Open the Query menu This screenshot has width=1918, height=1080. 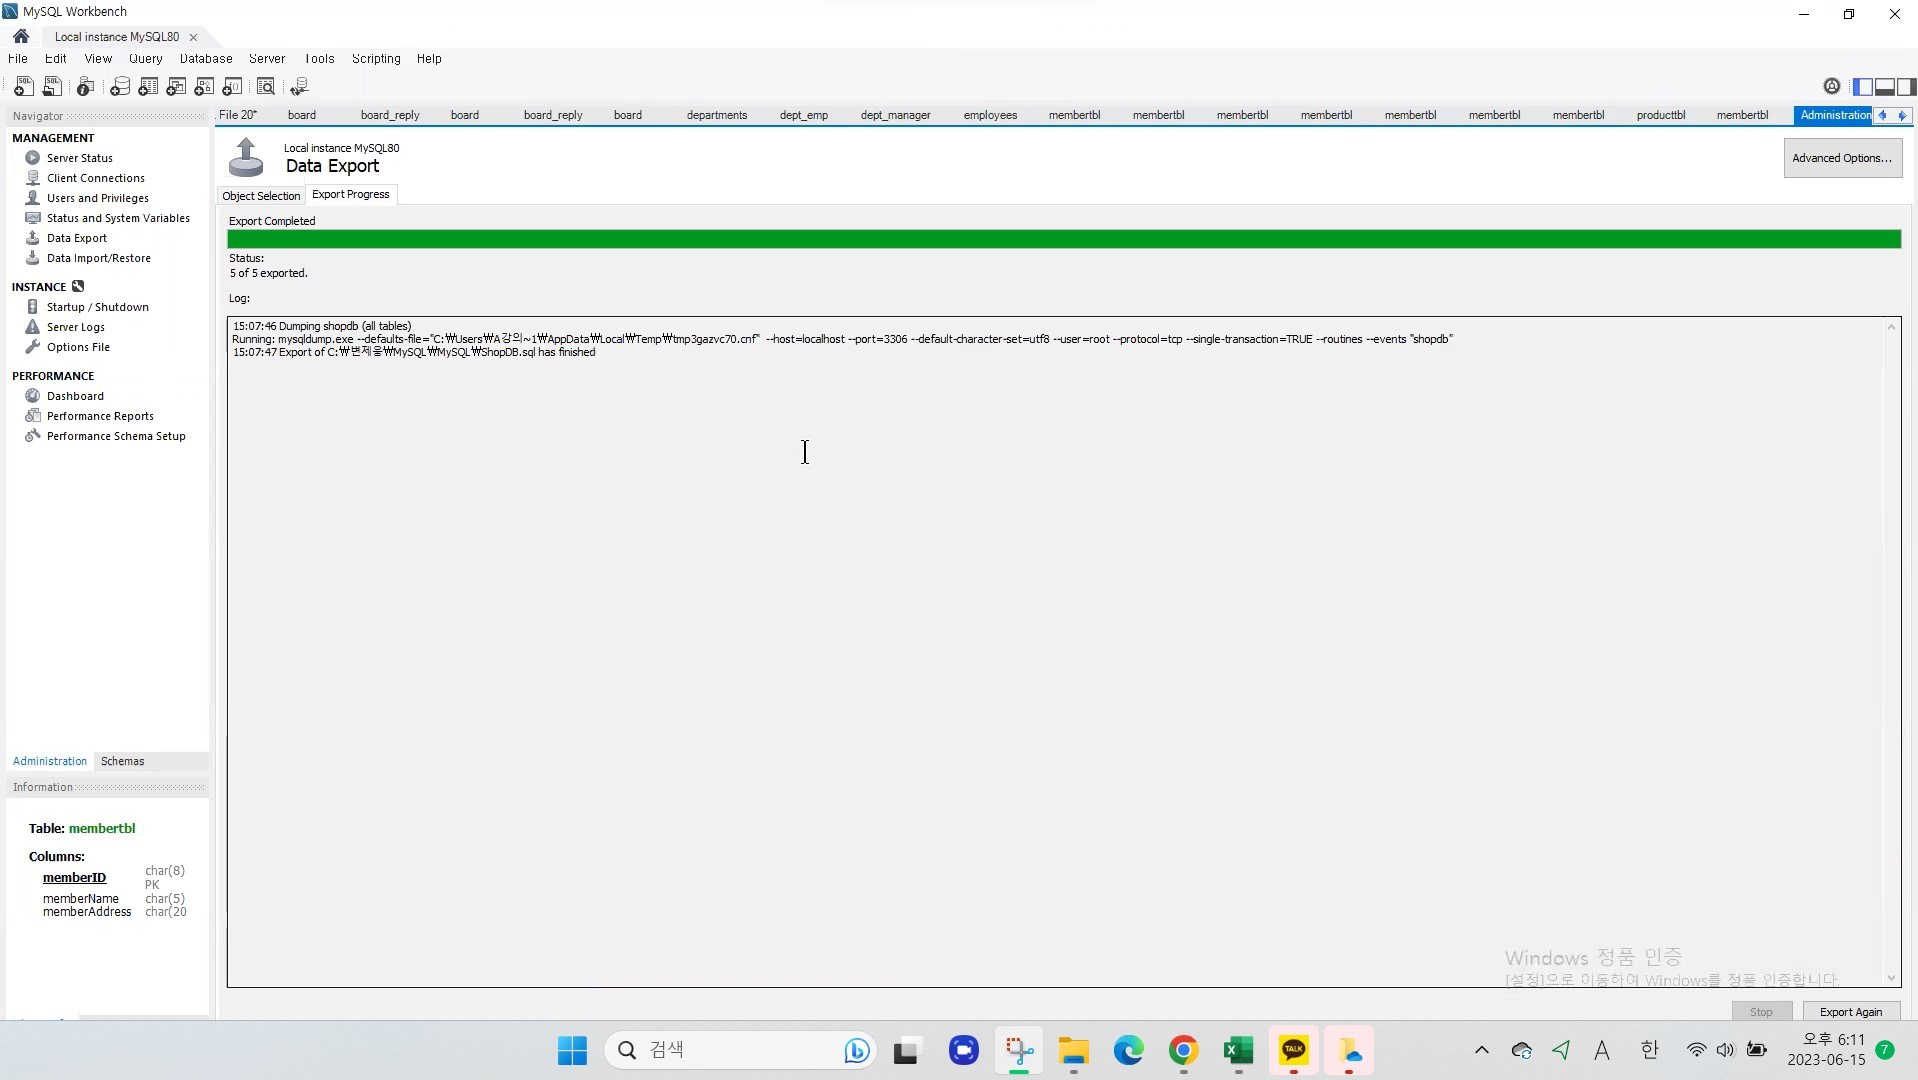[x=145, y=58]
